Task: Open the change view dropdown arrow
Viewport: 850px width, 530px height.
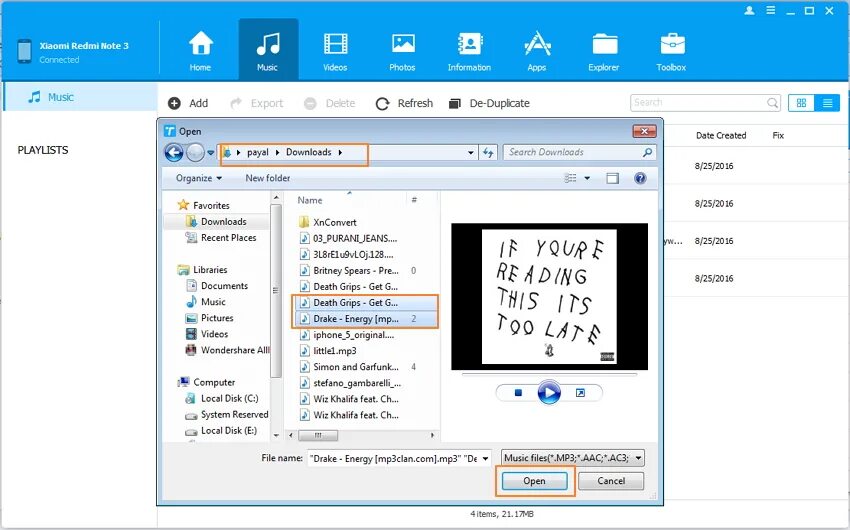Action: click(x=587, y=178)
